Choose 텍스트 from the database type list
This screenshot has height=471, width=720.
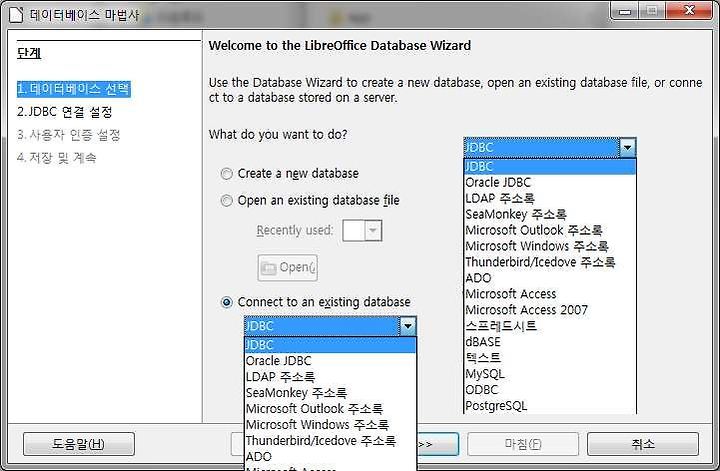550,358
